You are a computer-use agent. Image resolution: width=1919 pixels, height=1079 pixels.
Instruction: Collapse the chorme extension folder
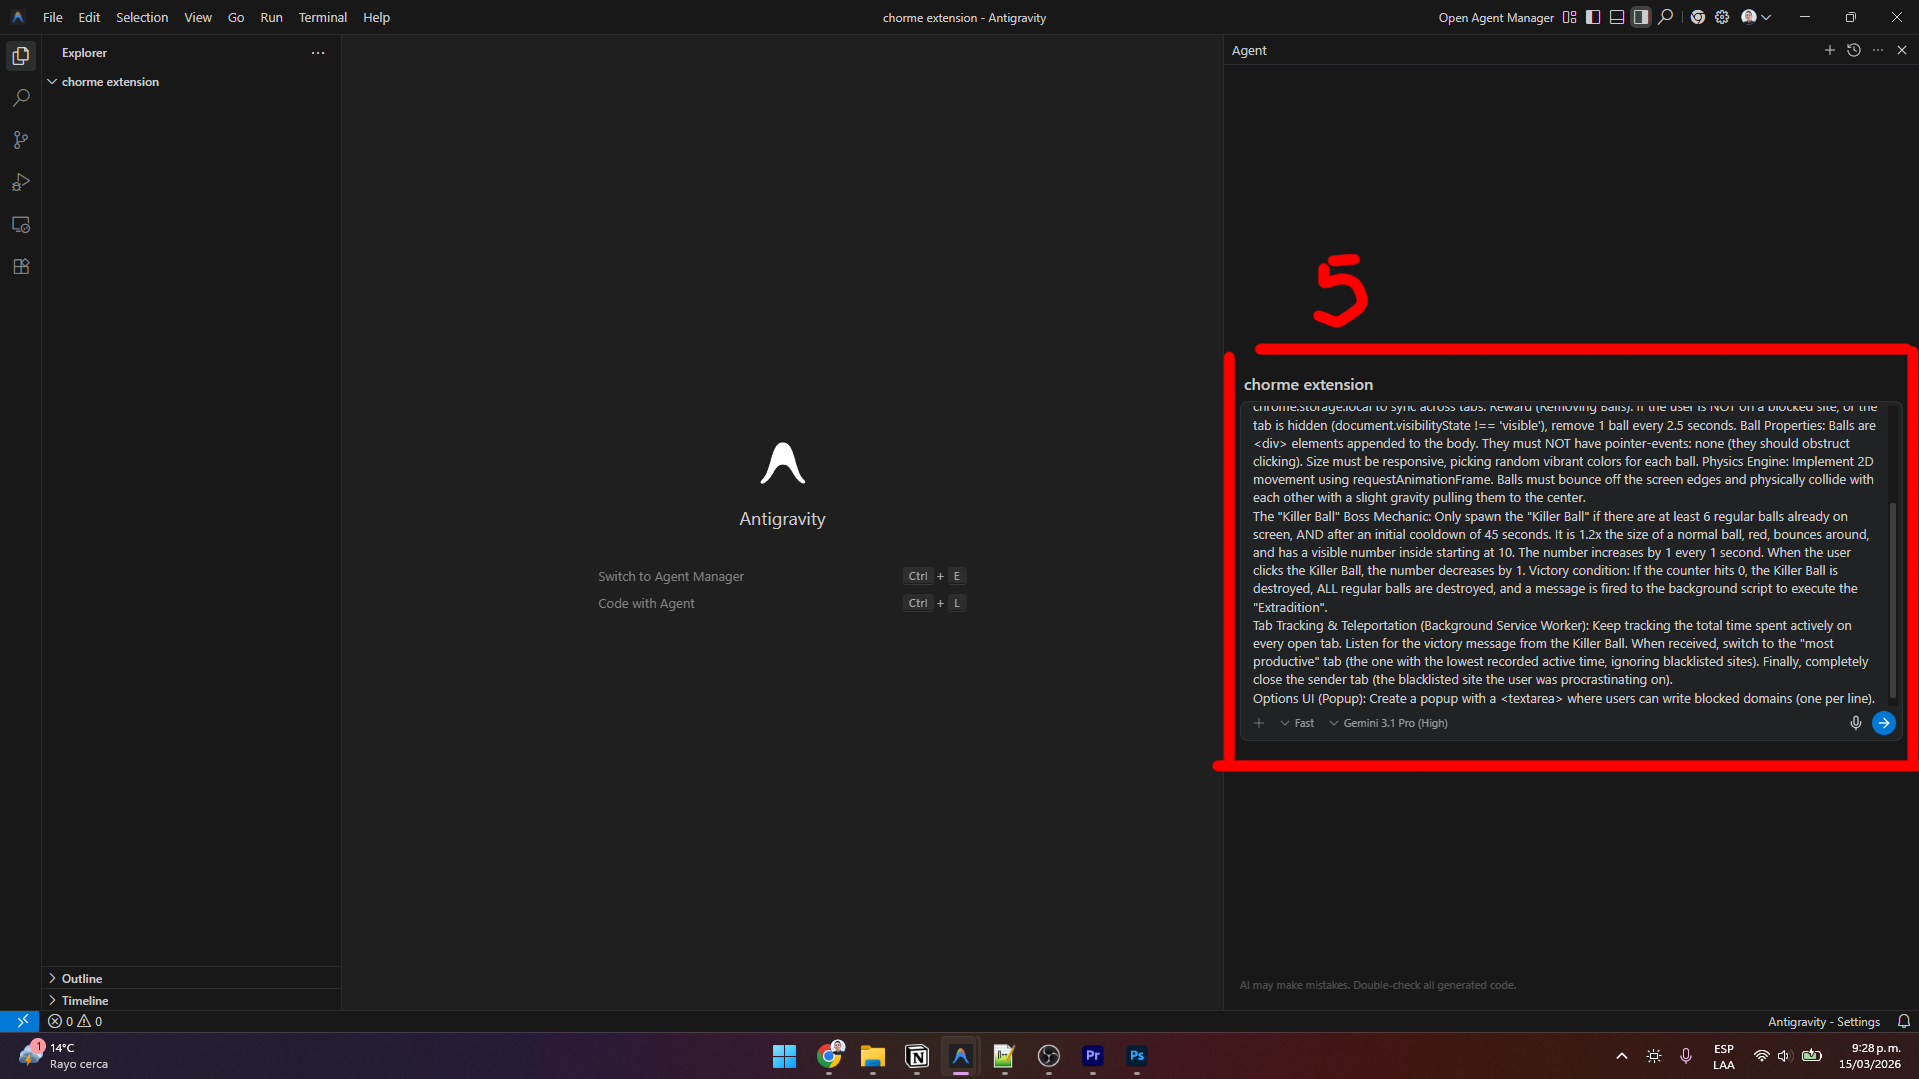[190, 82]
